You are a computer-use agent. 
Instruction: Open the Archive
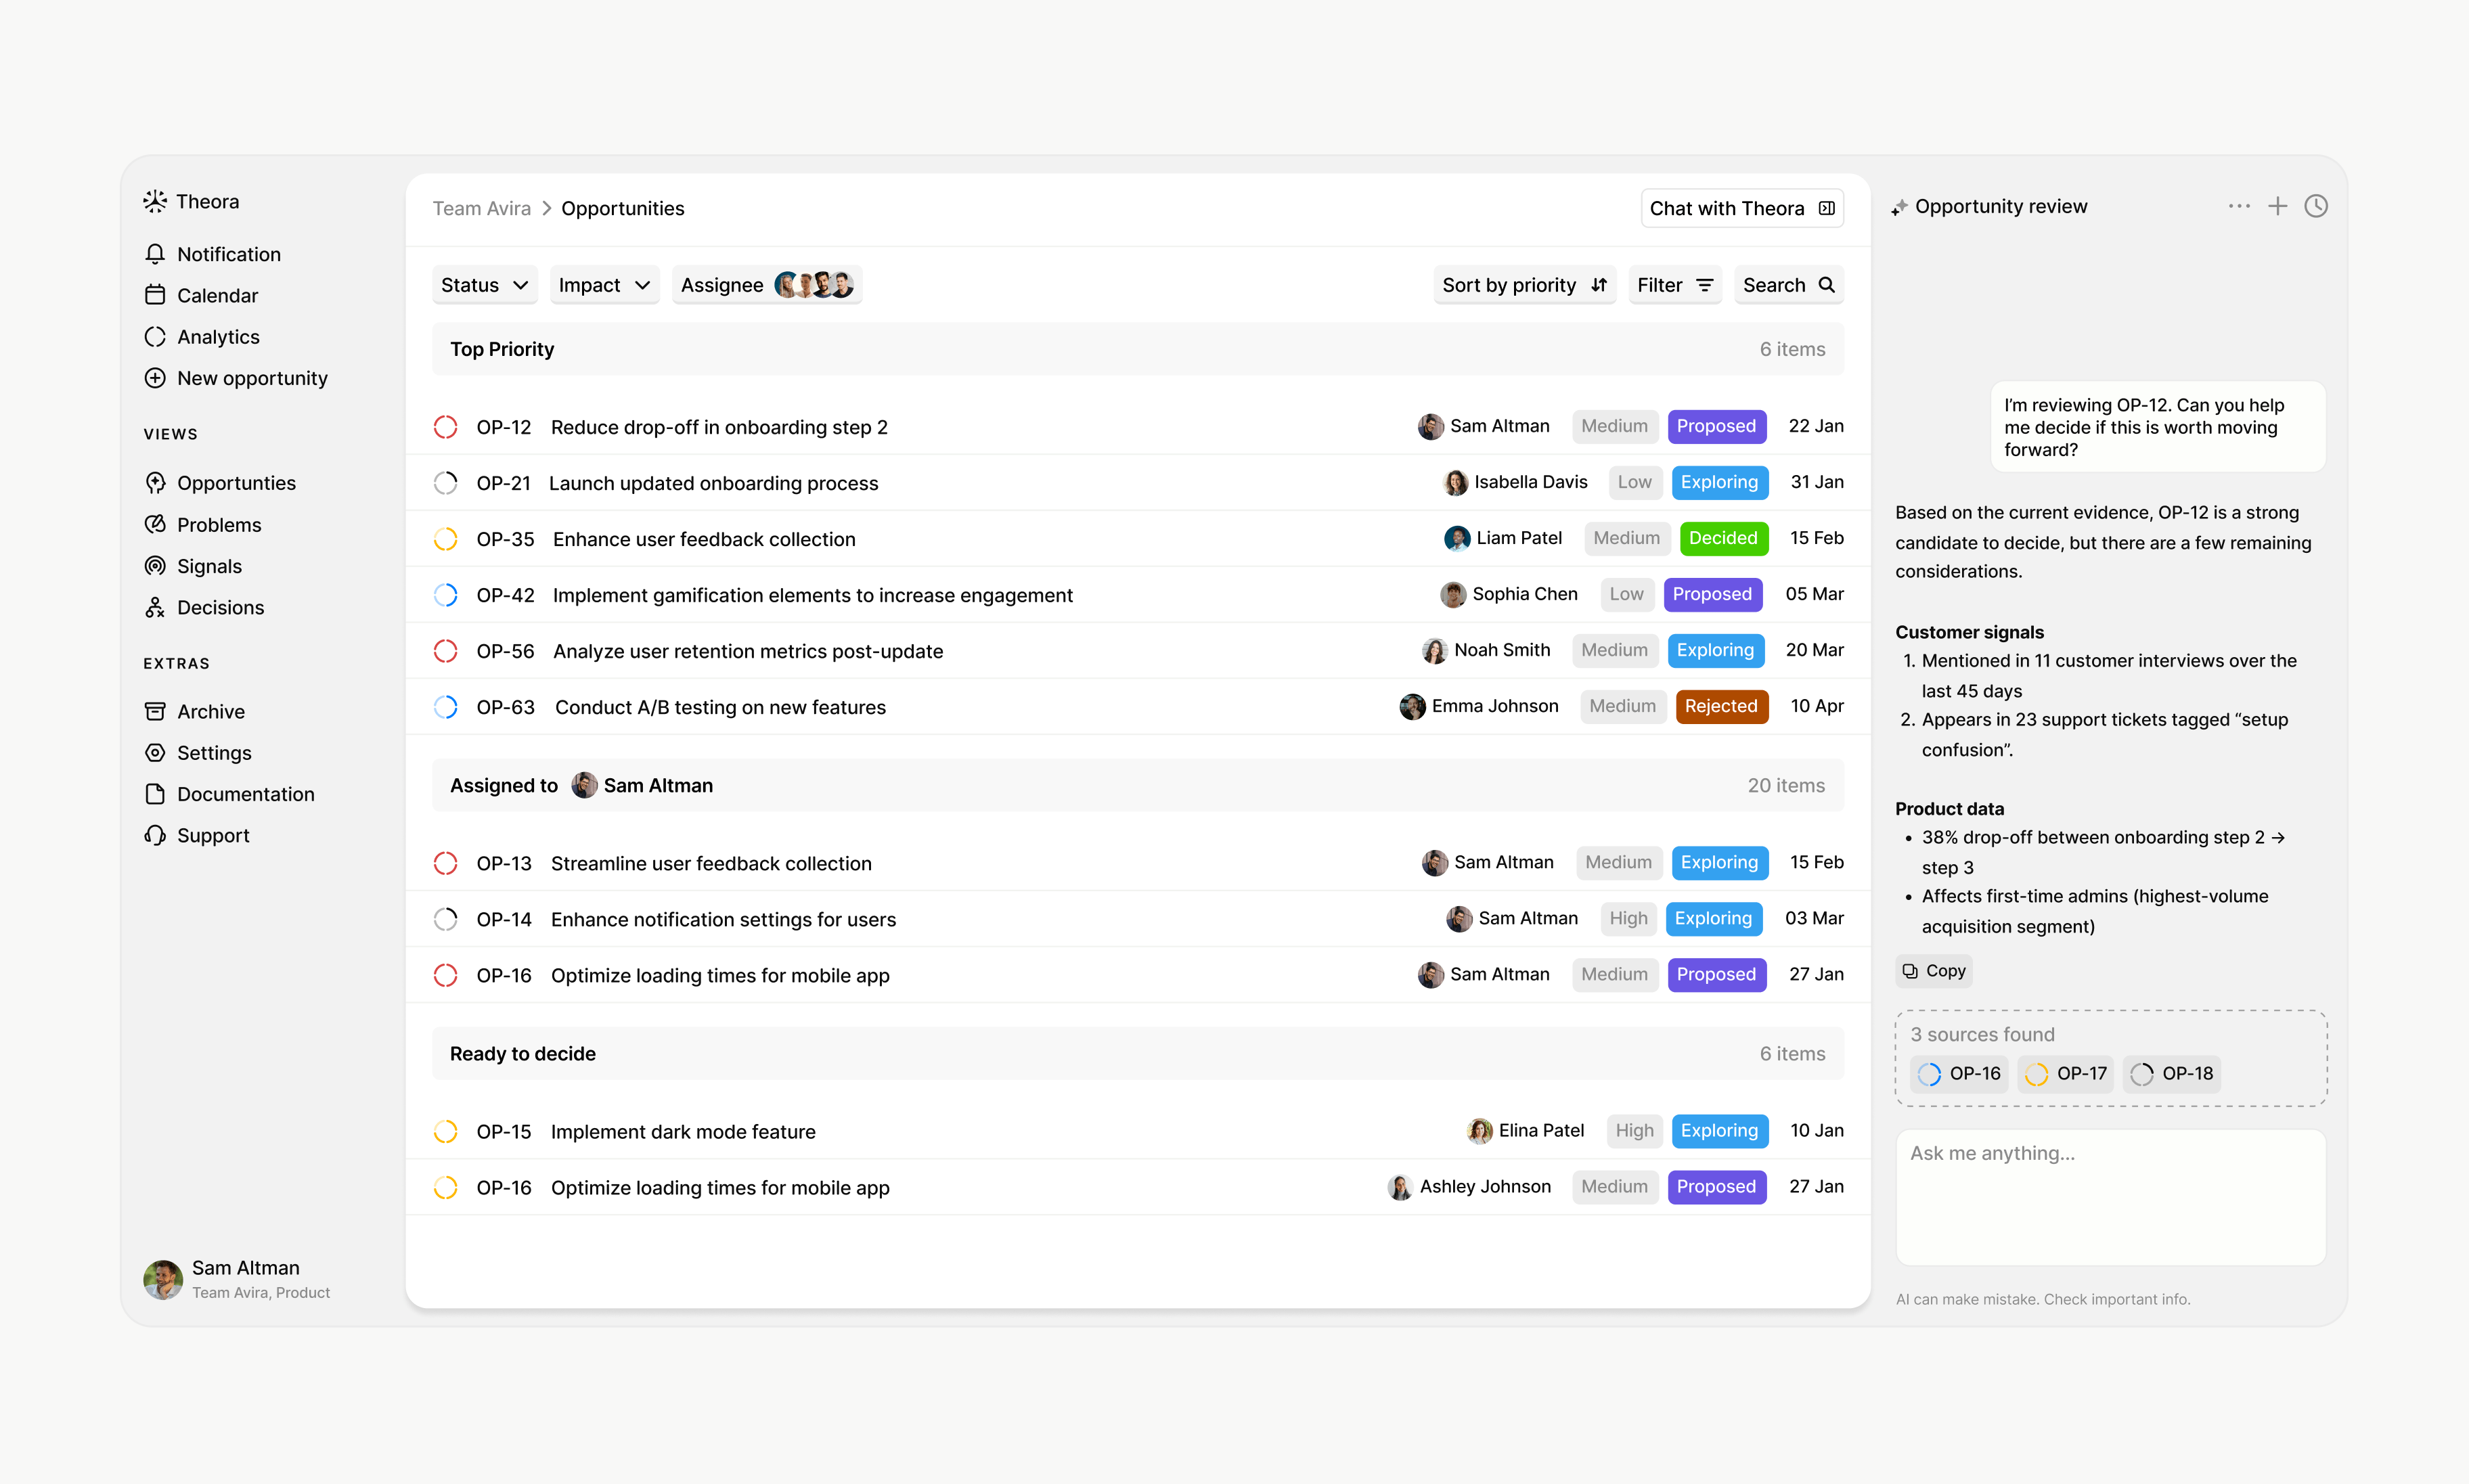coord(211,711)
